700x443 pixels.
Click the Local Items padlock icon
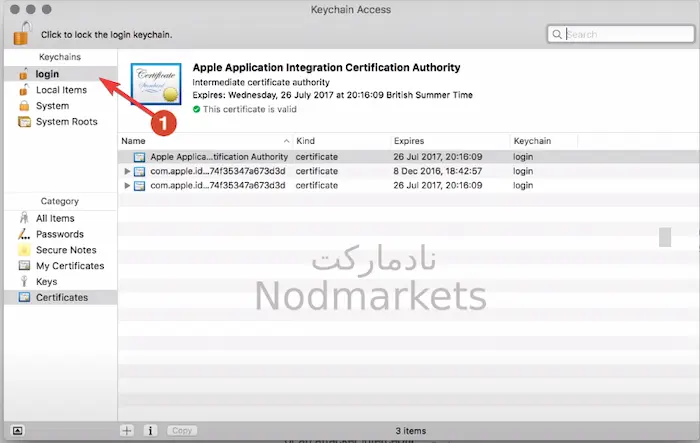click(24, 90)
